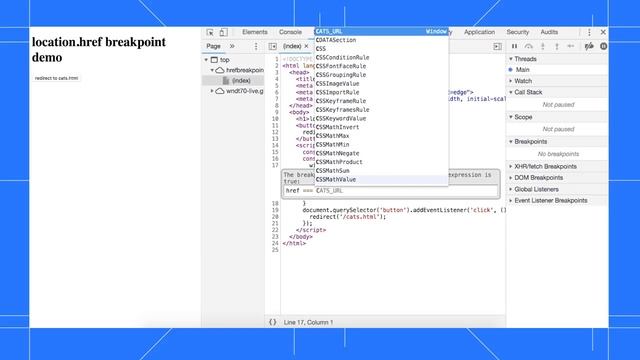Activate the inspect element picker icon
Viewport: 640px width, 360px height.
click(210, 32)
